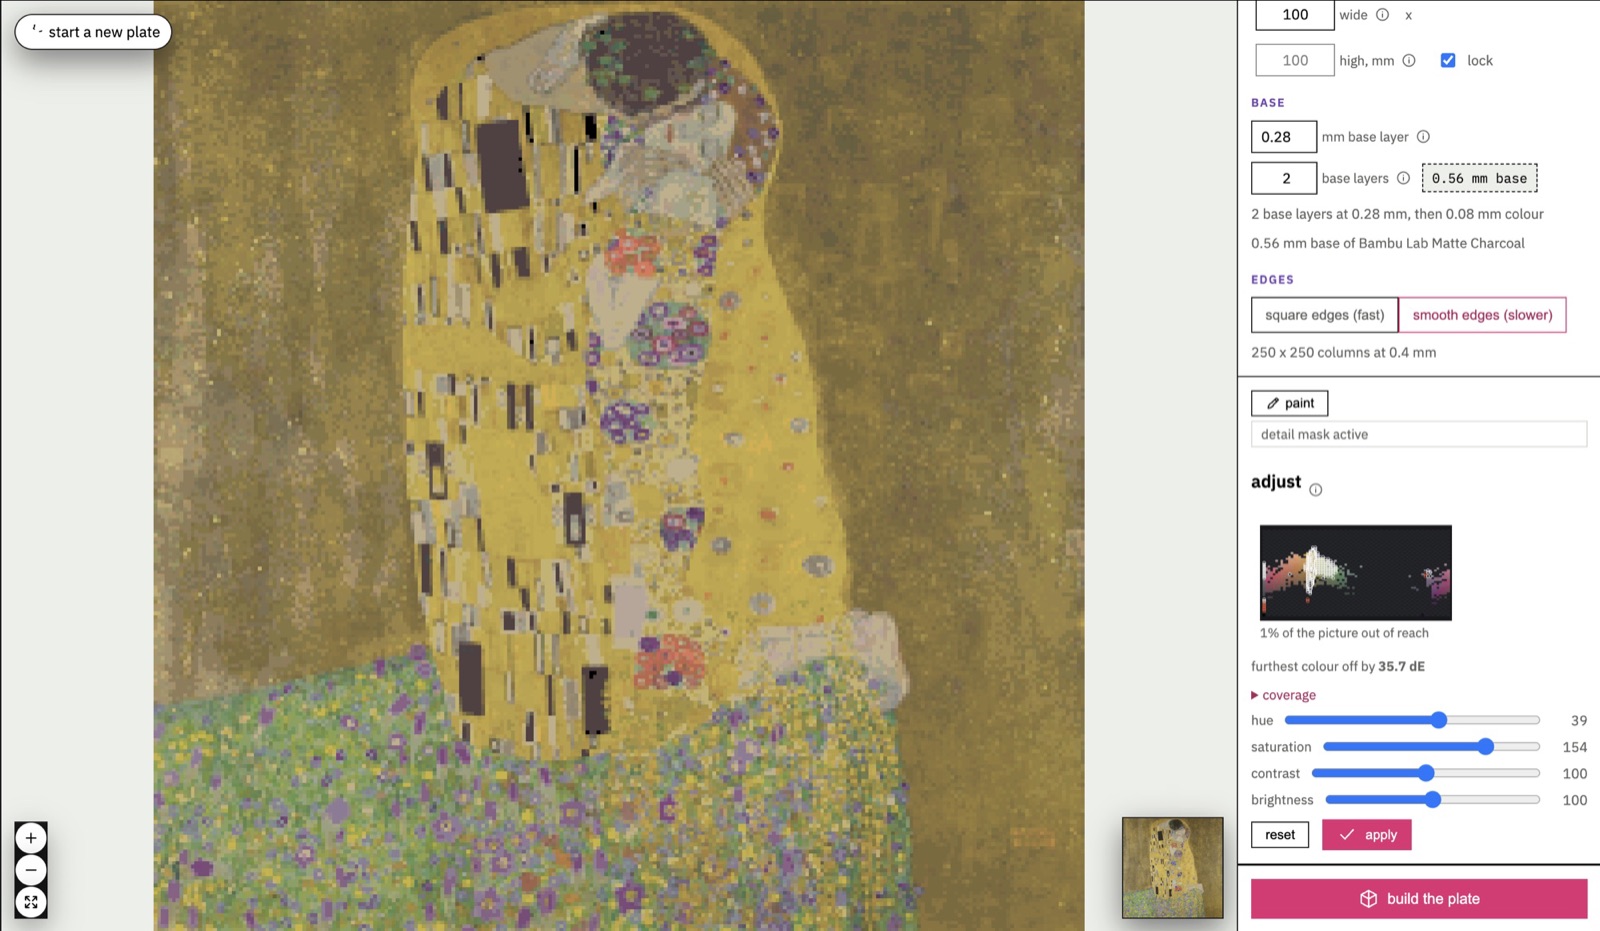Click the base layers count input
This screenshot has width=1600, height=931.
1284,179
